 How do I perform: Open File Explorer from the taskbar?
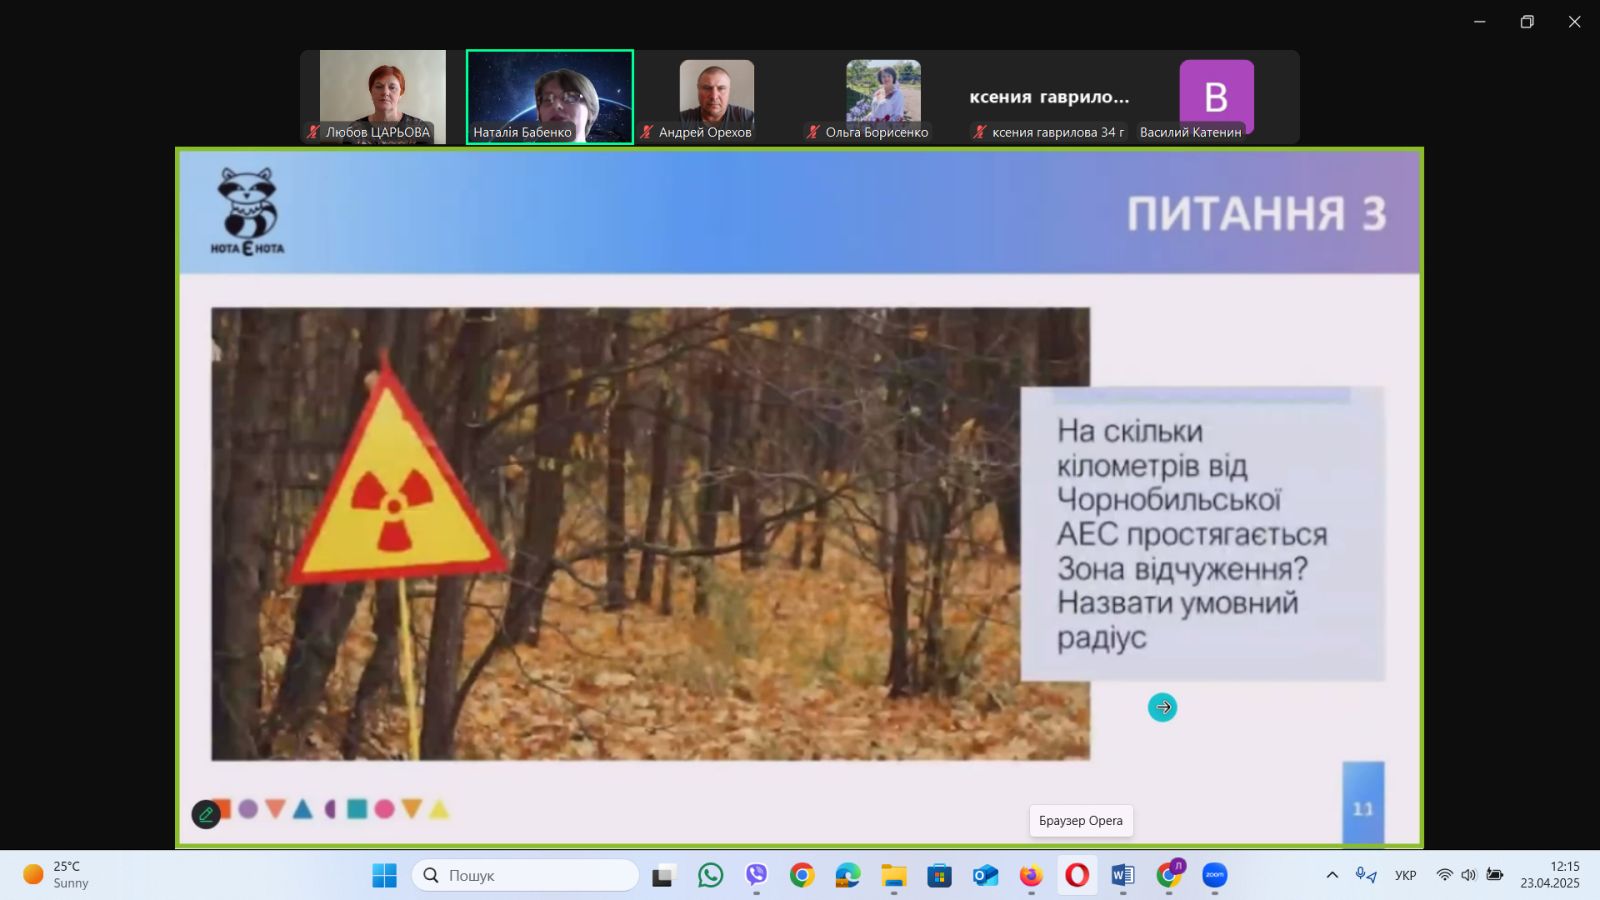click(893, 875)
